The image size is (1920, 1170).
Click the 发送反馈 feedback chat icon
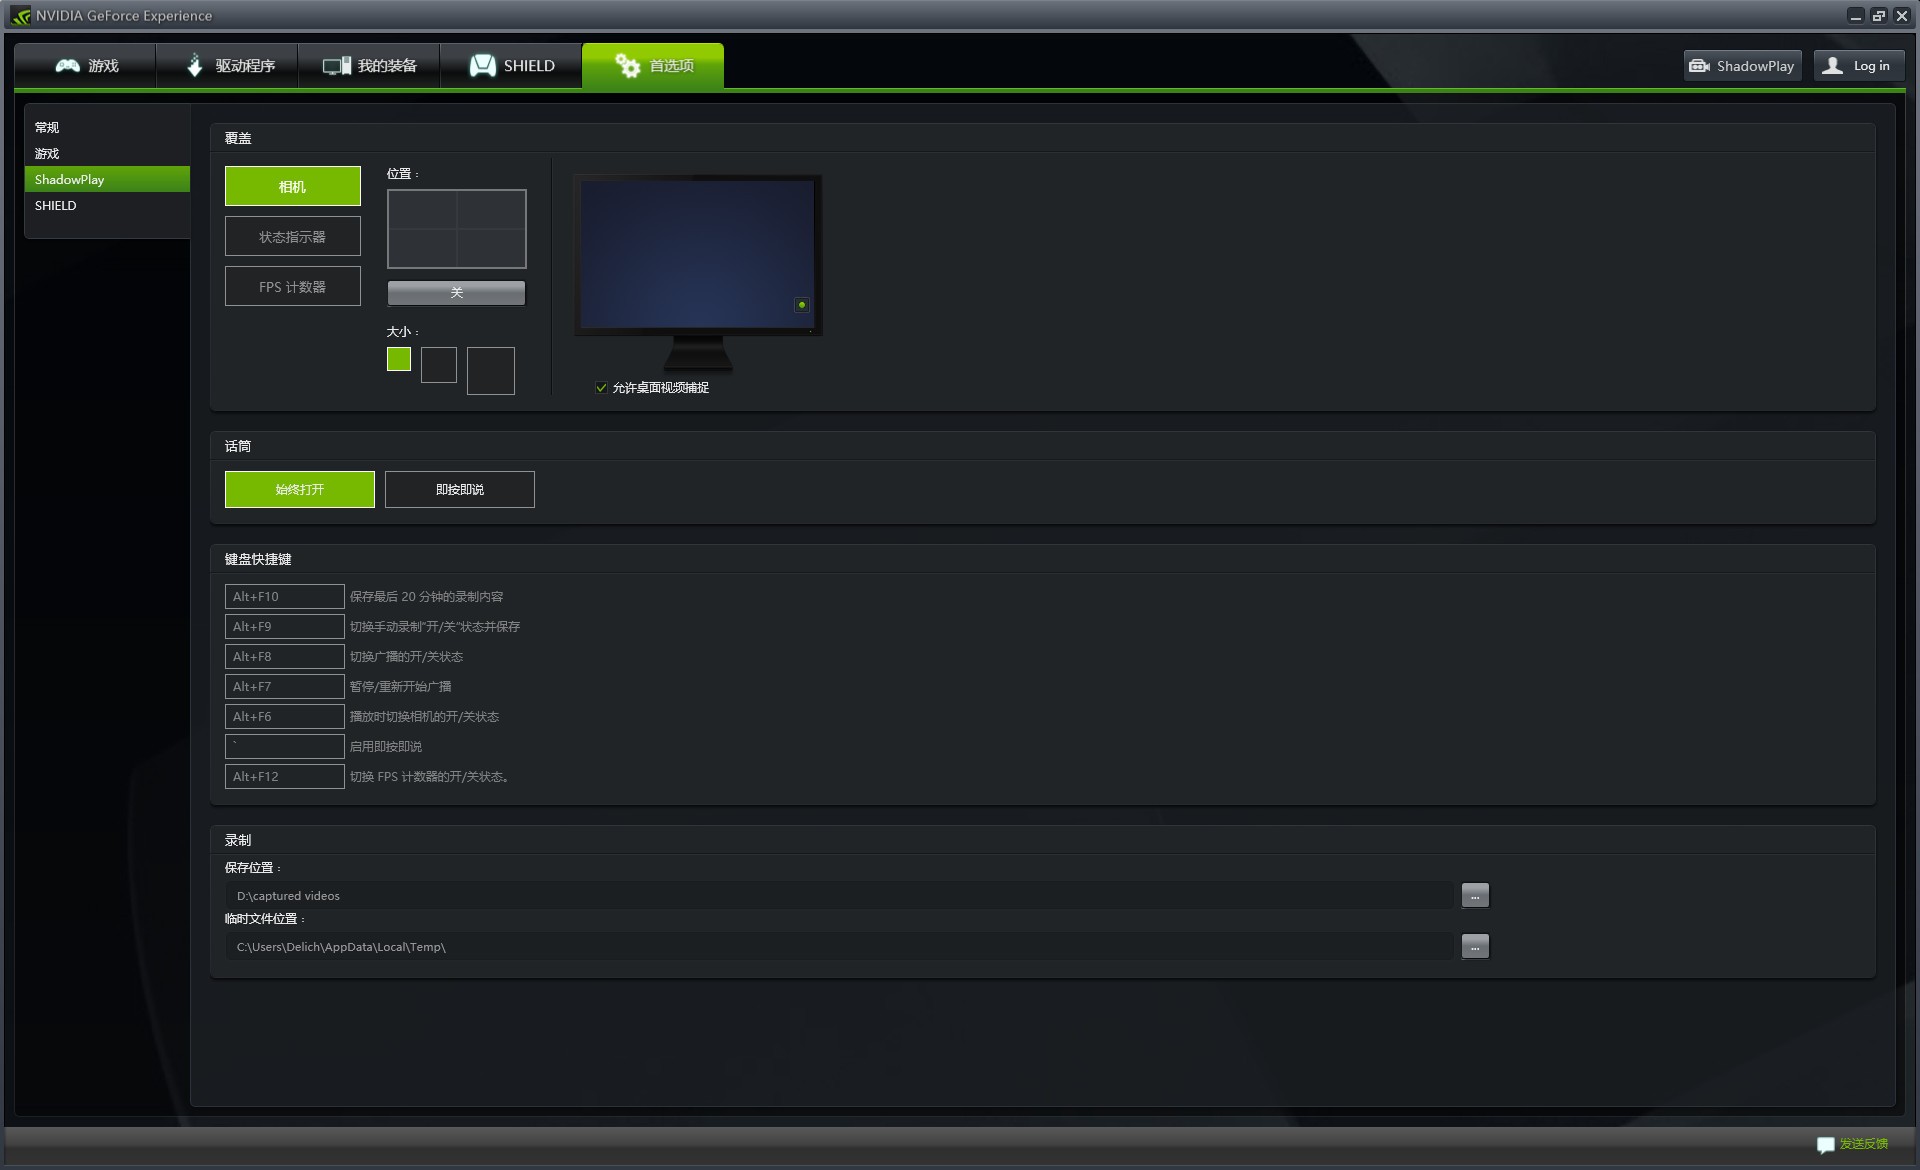tap(1826, 1144)
